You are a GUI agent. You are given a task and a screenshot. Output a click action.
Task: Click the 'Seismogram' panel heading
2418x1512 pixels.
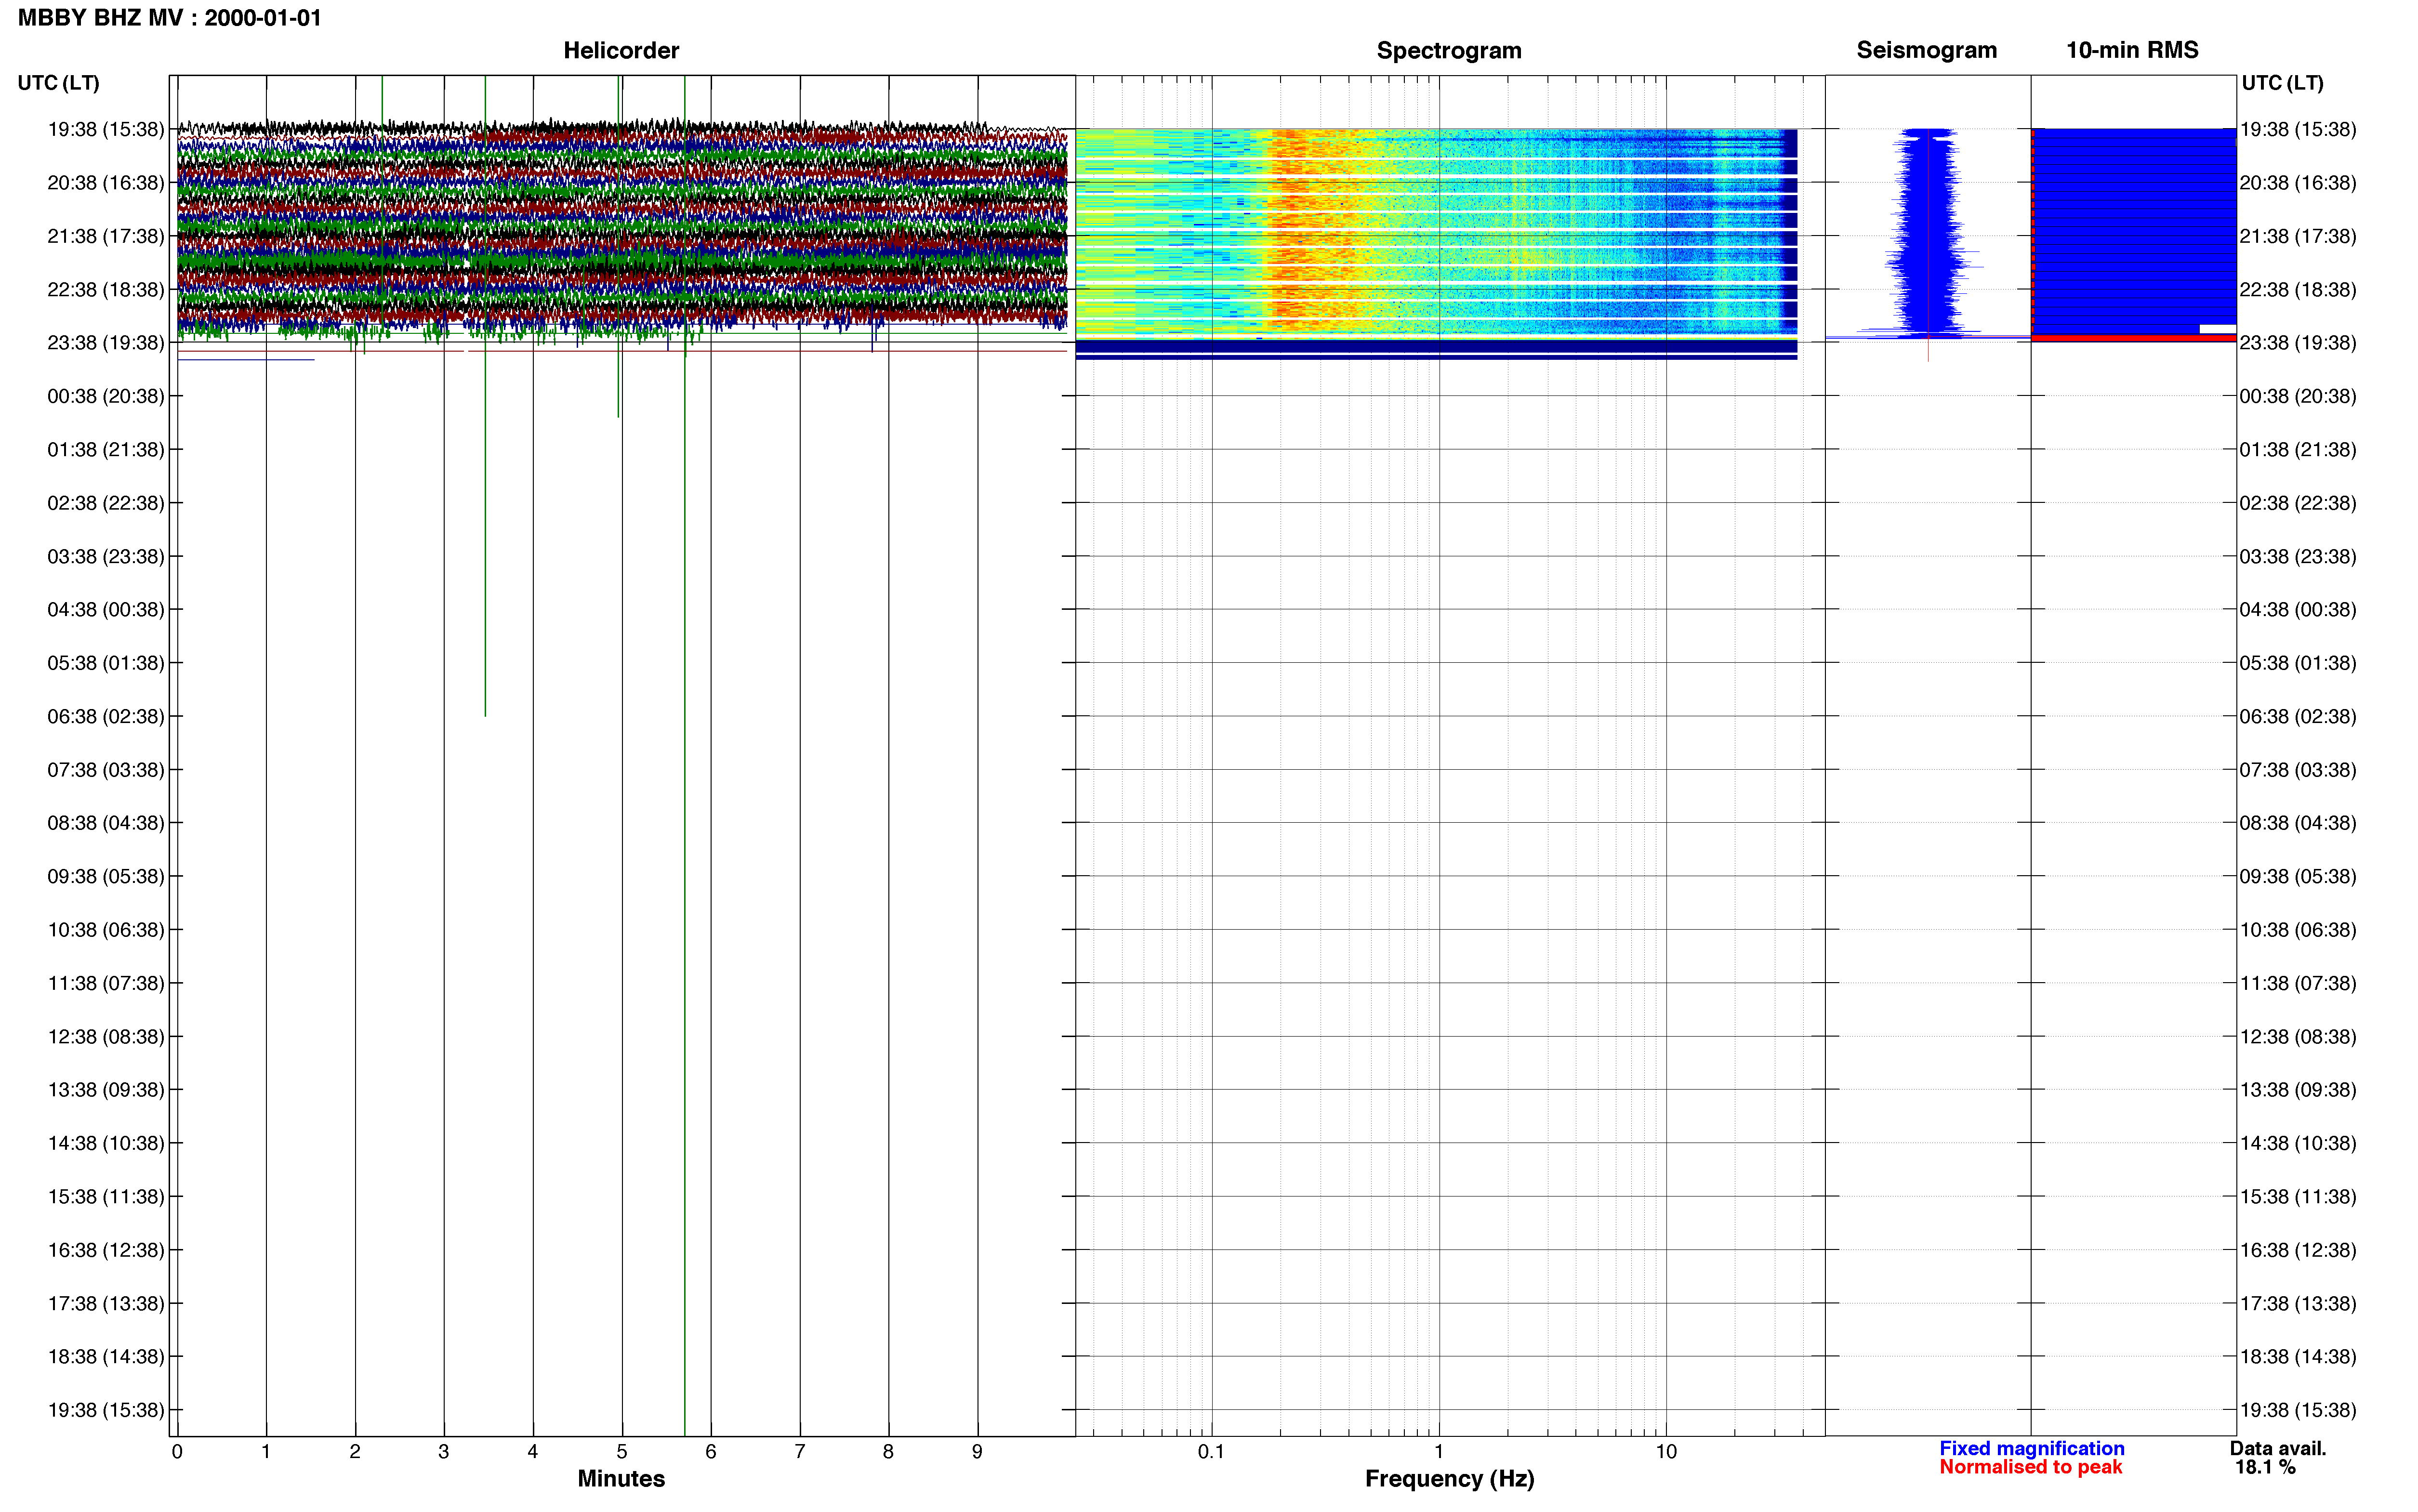pyautogui.click(x=1926, y=50)
